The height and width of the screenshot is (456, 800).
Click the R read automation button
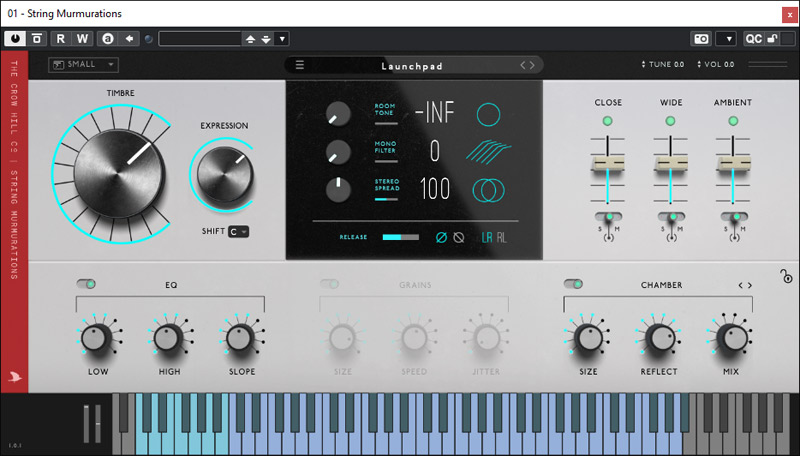60,39
